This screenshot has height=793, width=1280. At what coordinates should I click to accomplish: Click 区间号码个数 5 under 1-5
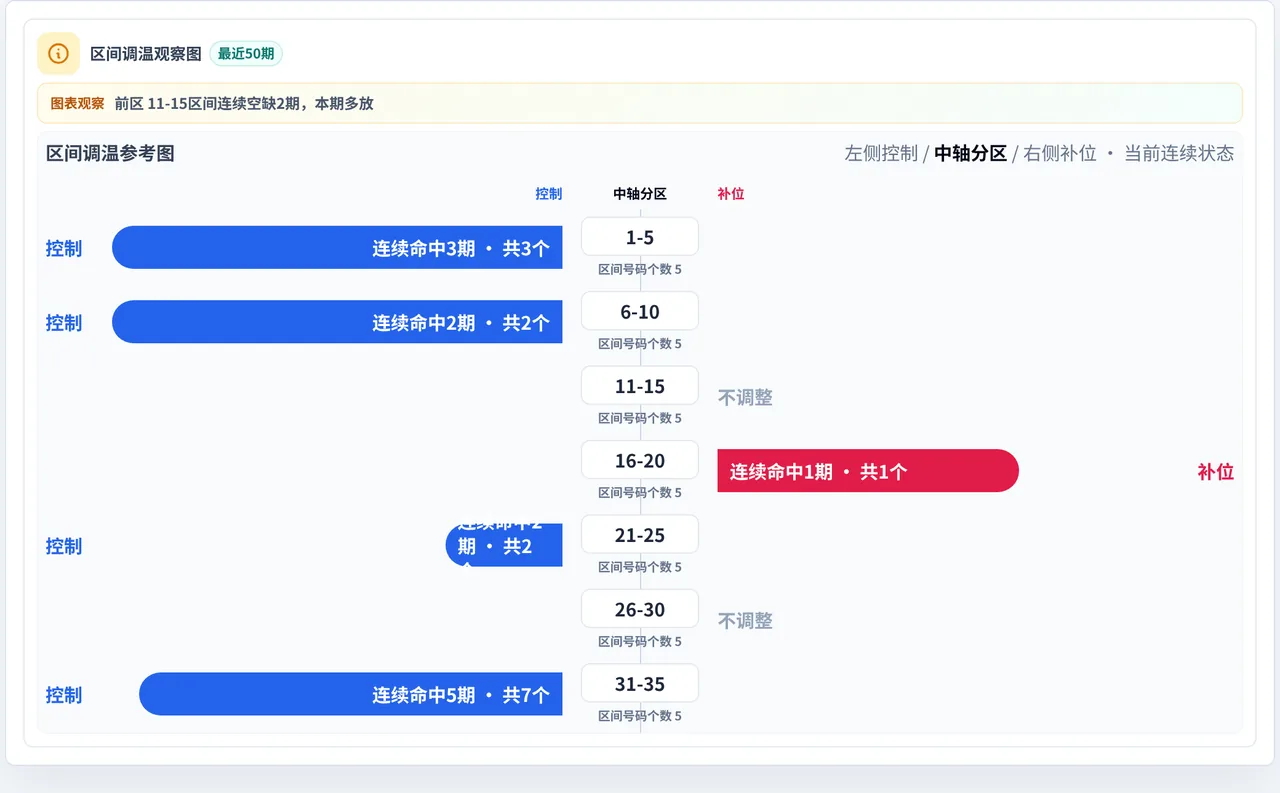[x=640, y=269]
